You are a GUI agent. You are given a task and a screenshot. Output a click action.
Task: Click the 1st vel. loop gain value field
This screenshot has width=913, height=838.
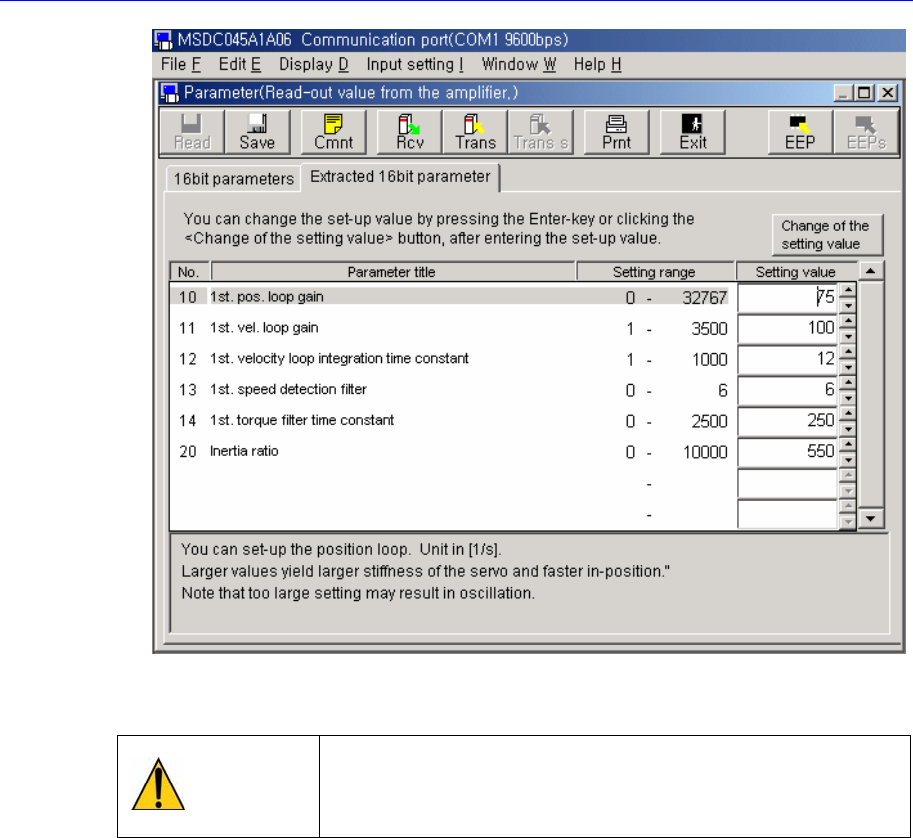tap(788, 328)
